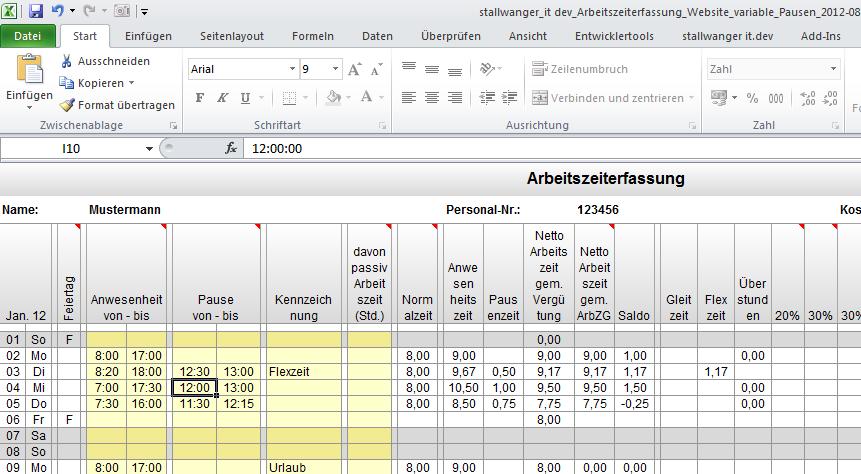
Task: Remove decimal place icon
Action: [830, 98]
